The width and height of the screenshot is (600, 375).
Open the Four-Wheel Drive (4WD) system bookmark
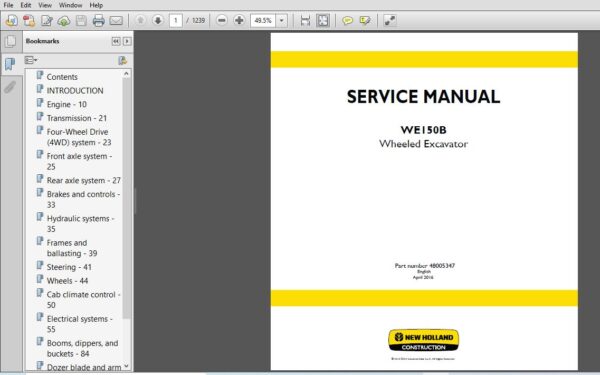pyautogui.click(x=79, y=137)
